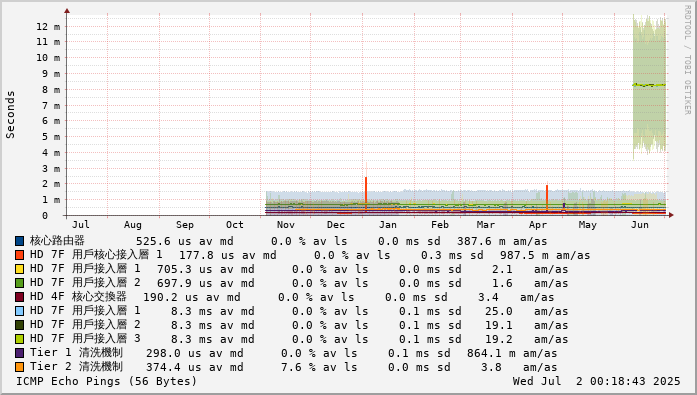This screenshot has height=395, width=697.
Task: Click the Wed Jul 2 00:18:43 2025 timestamp
Action: (596, 381)
